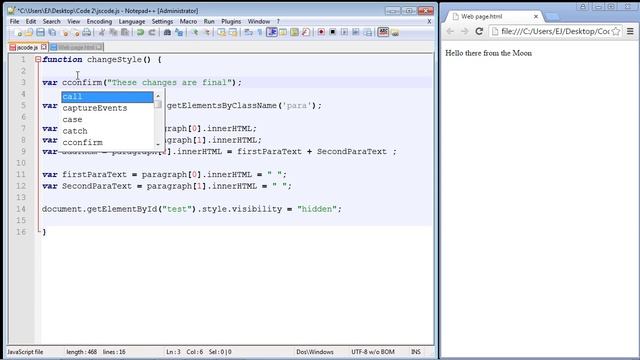The width and height of the screenshot is (640, 360).
Task: Start macro recording with red dot icon
Action: coord(321,32)
